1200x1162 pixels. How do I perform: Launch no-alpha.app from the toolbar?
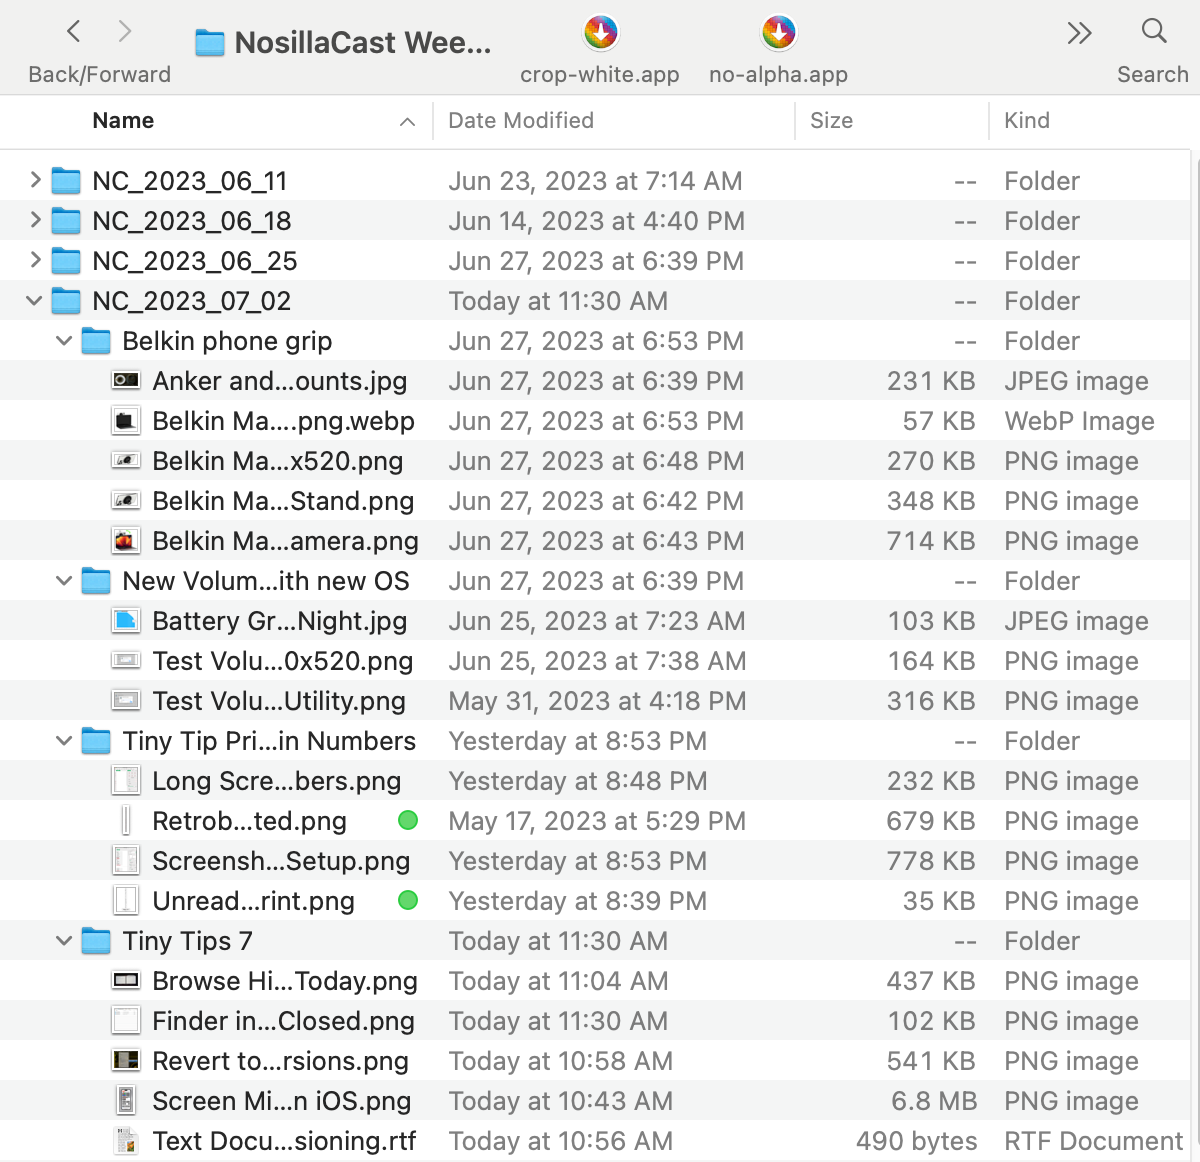778,34
